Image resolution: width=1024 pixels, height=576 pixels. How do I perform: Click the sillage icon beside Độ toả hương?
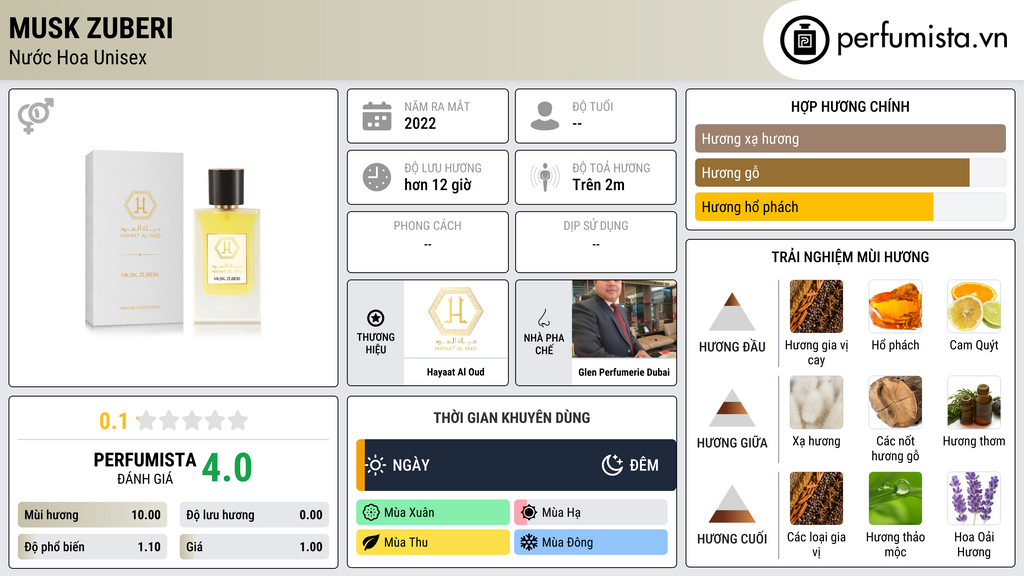pos(545,177)
